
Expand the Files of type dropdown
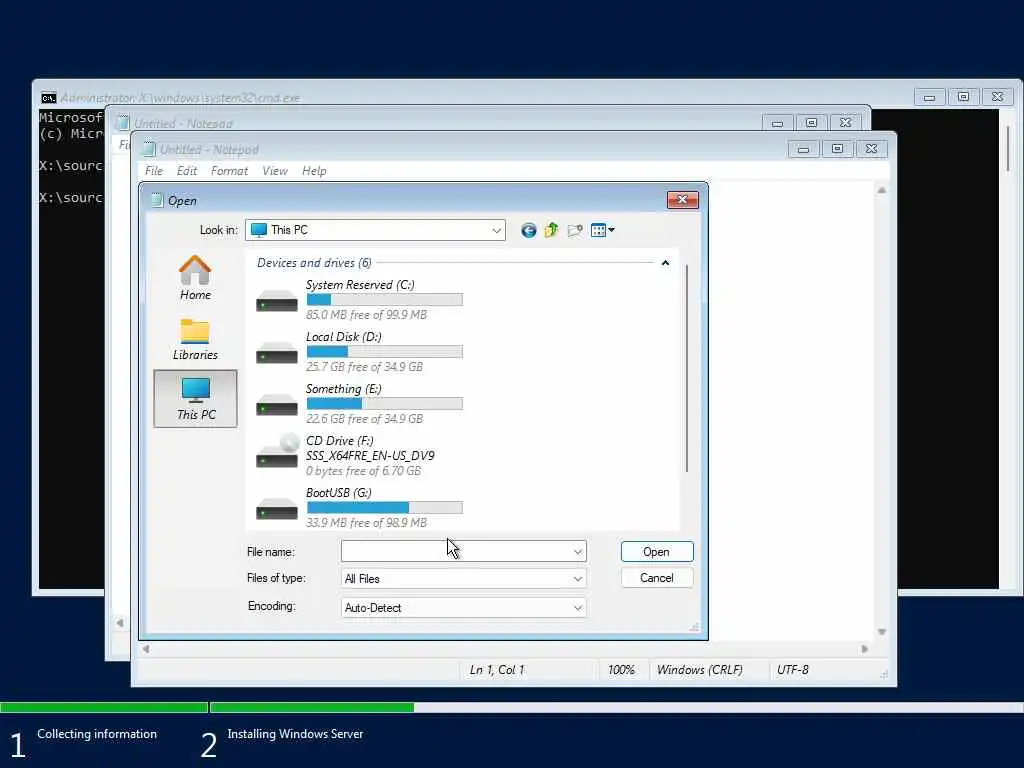coord(577,579)
